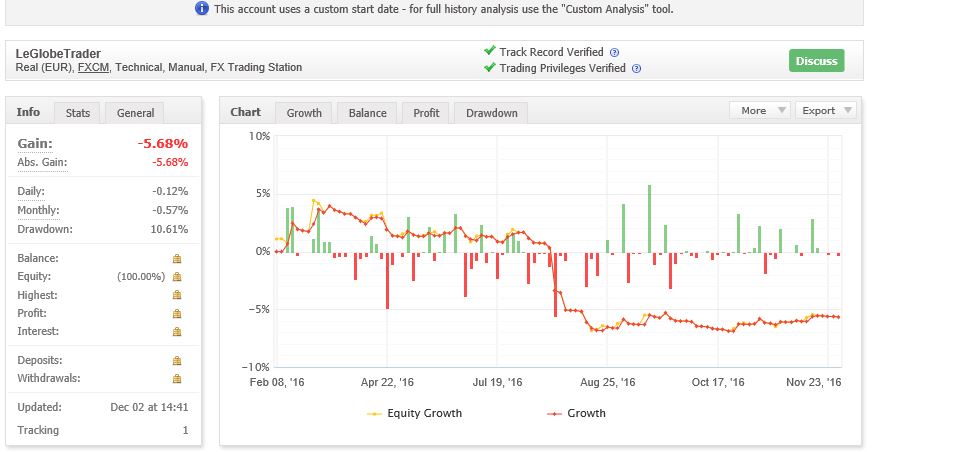Click the lock icon next to Balance
The image size is (980, 452).
(177, 258)
